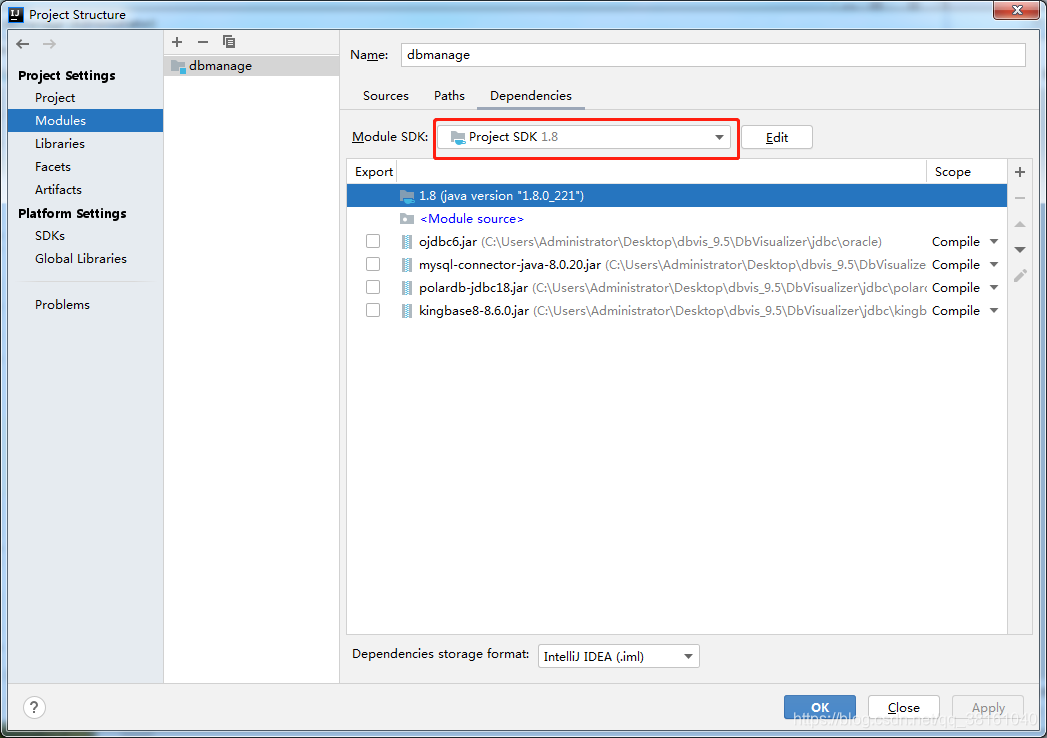Open Project settings section

55,98
